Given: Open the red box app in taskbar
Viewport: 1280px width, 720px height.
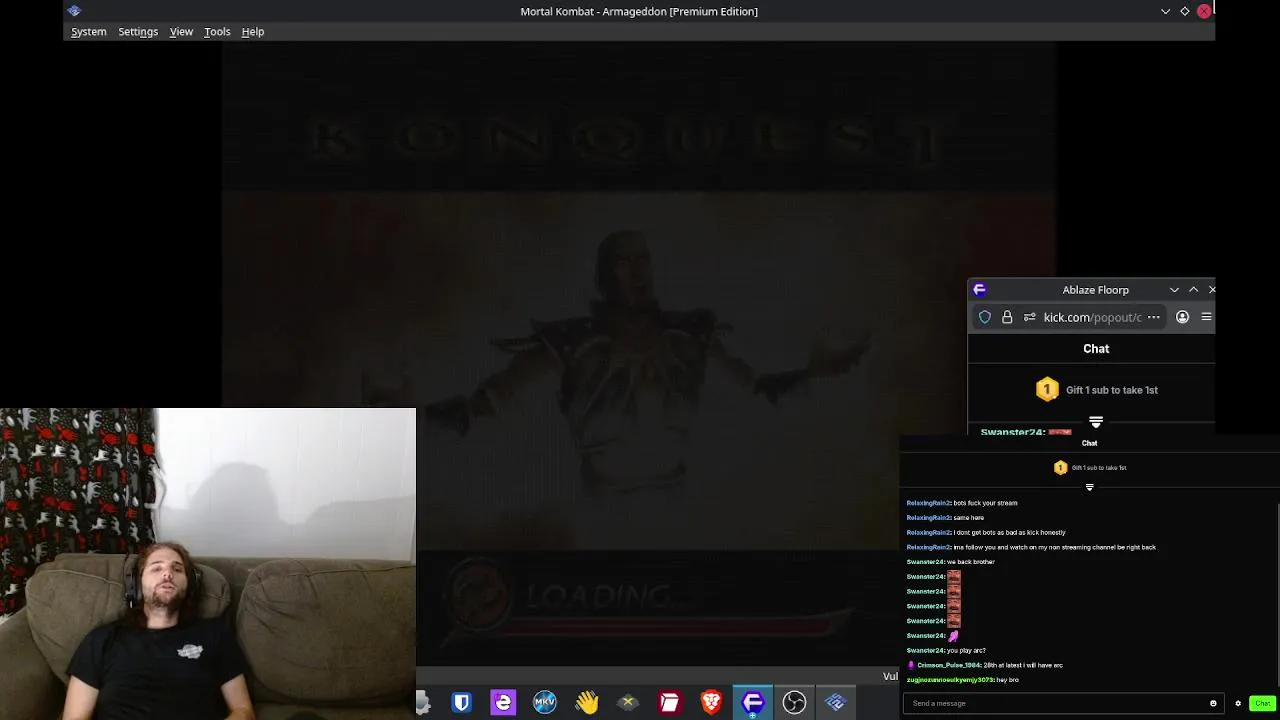Looking at the screenshot, I should 669,703.
